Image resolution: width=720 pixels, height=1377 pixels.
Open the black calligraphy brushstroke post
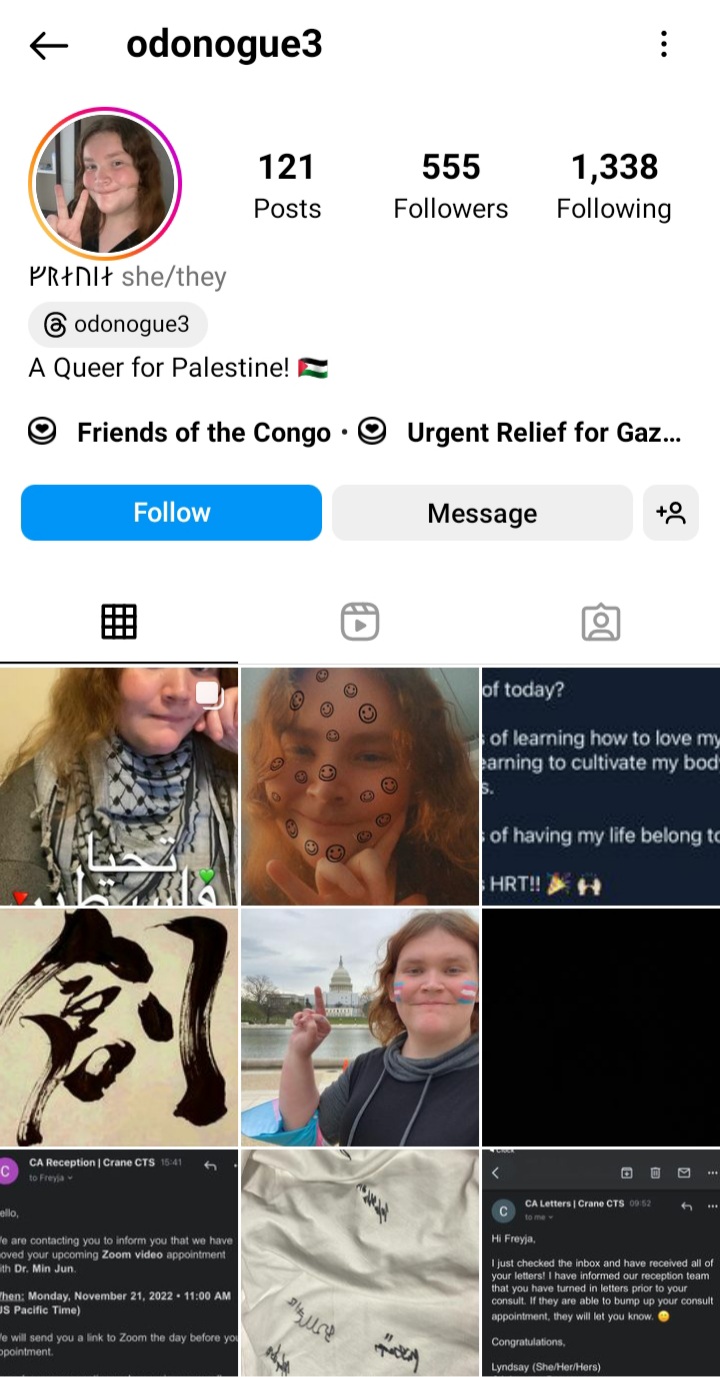pos(119,1027)
